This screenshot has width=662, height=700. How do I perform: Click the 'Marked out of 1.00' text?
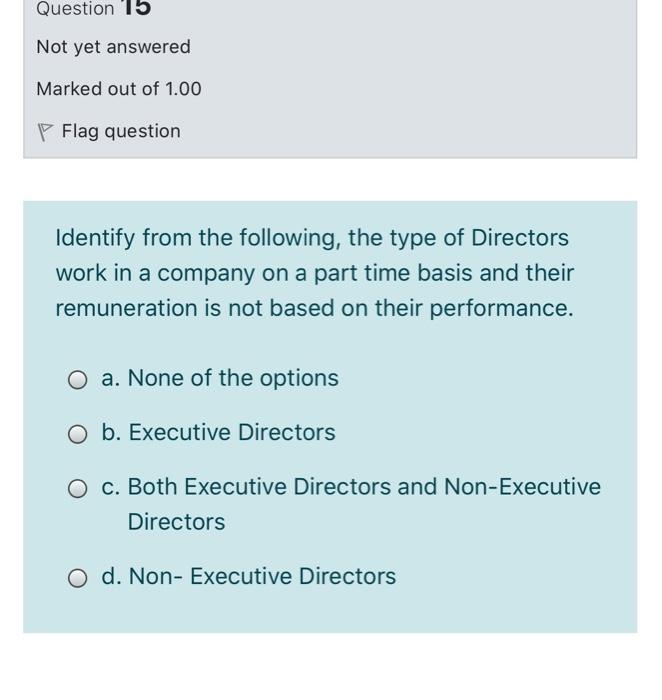point(119,89)
